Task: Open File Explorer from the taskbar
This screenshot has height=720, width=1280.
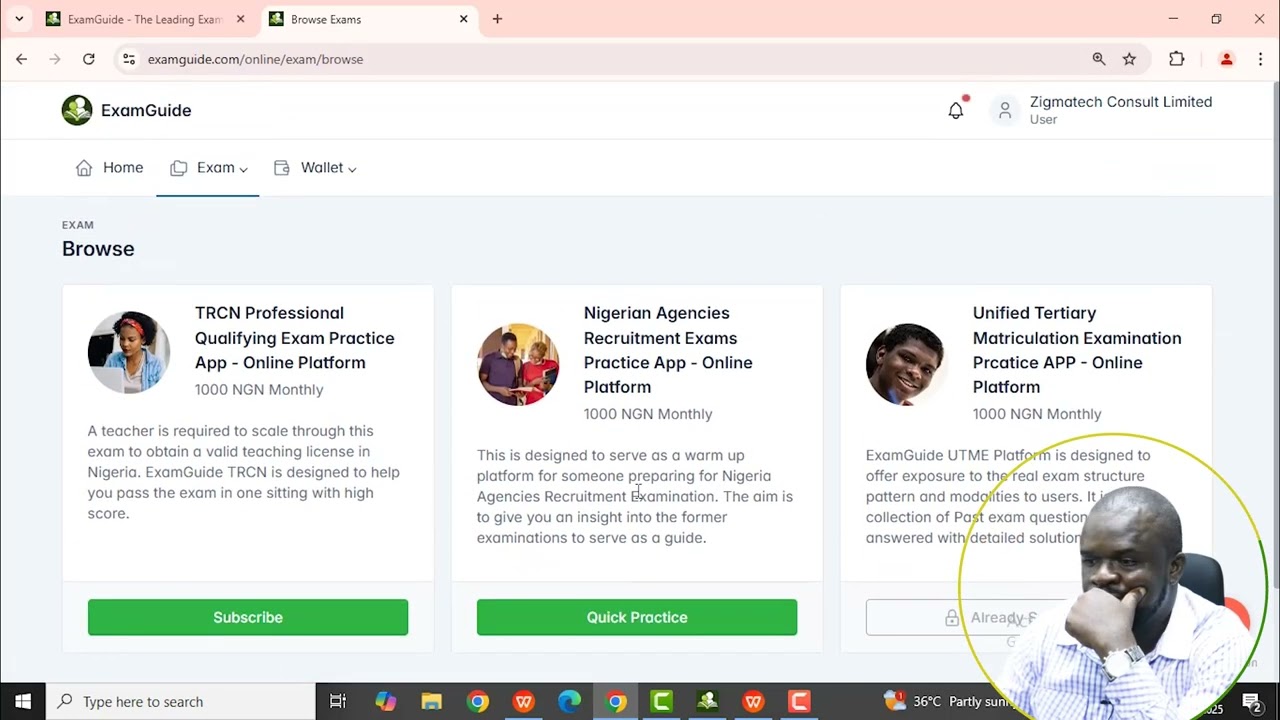Action: pyautogui.click(x=431, y=701)
